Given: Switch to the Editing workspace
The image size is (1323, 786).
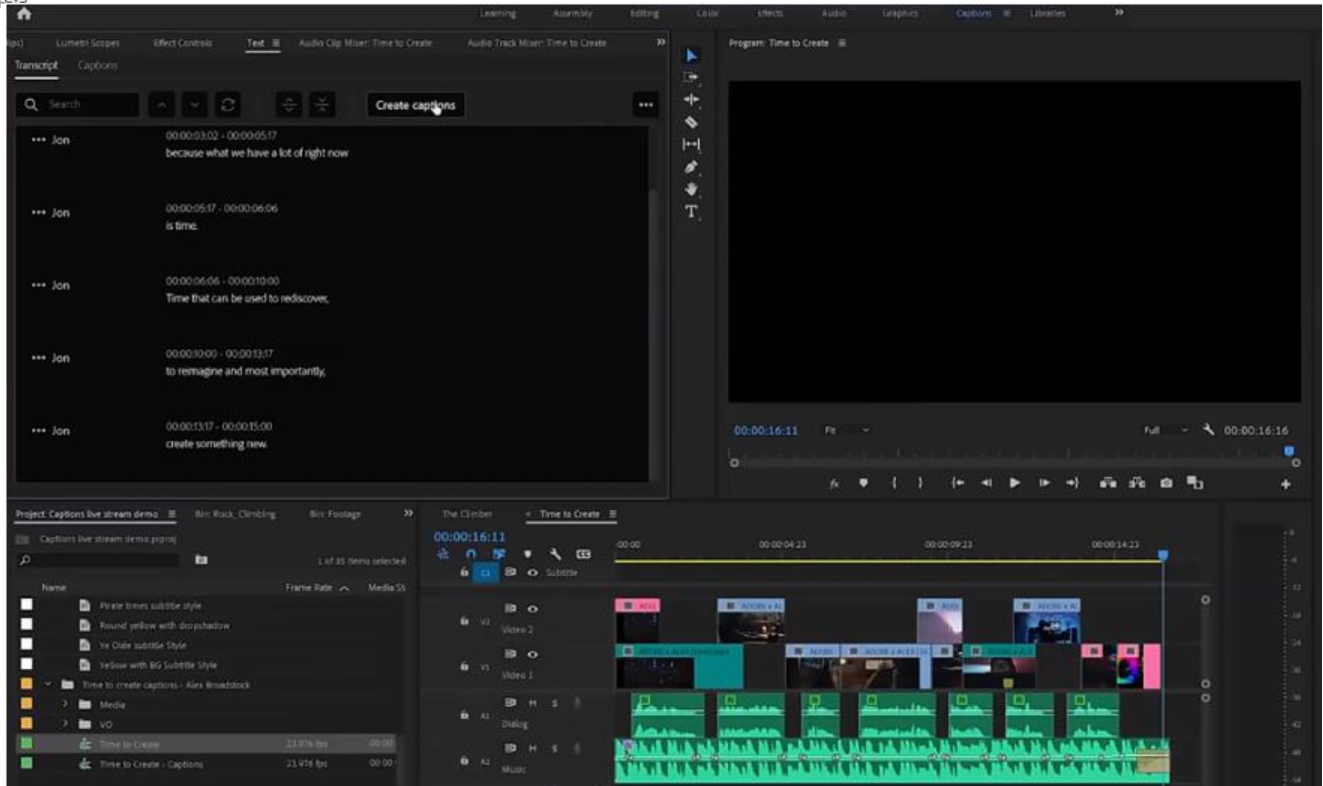Looking at the screenshot, I should coord(645,13).
